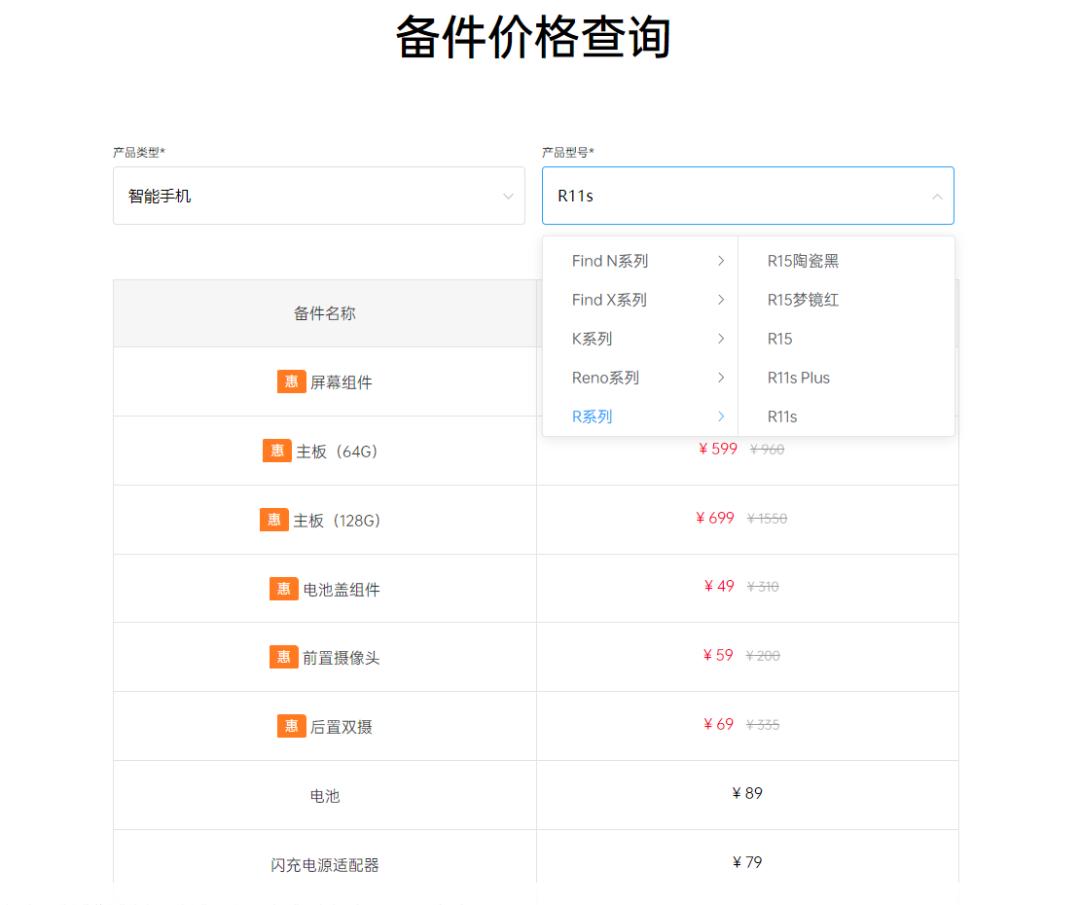Image resolution: width=1080 pixels, height=905 pixels.
Task: Choose model R15陶瓷黑
Action: pyautogui.click(x=803, y=261)
